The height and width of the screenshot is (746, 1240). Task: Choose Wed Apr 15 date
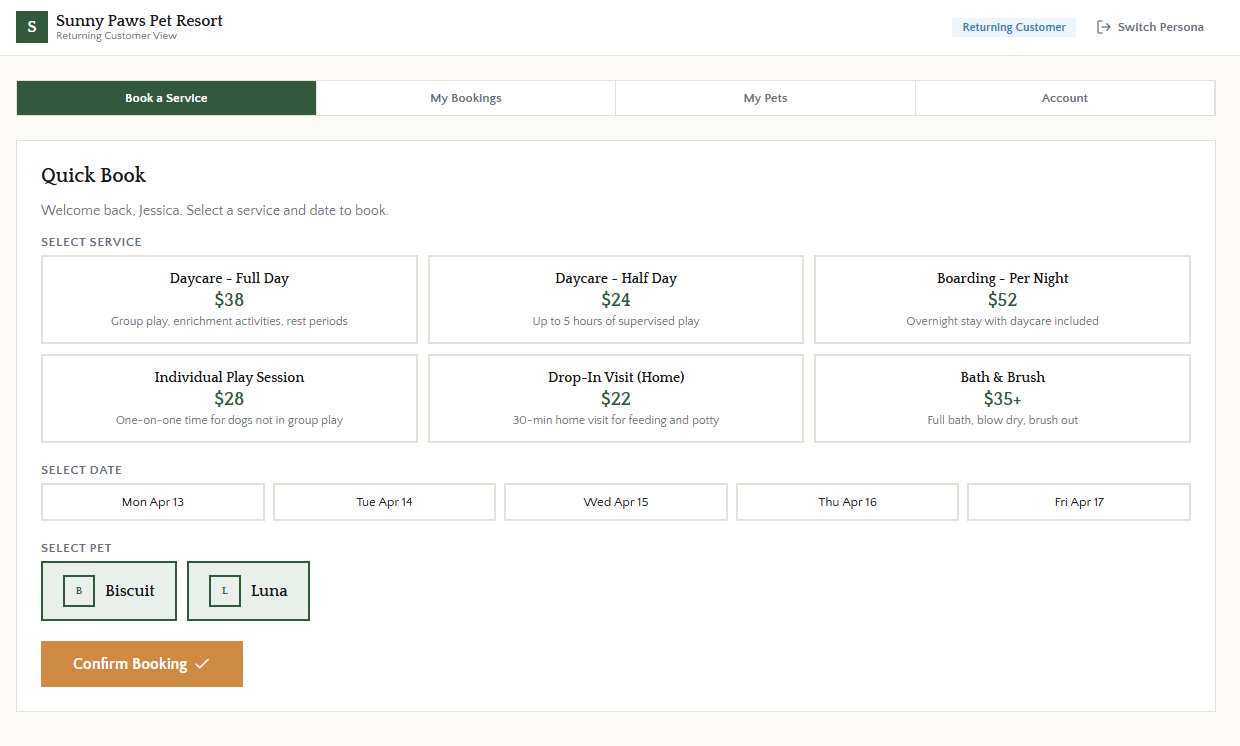pyautogui.click(x=616, y=502)
